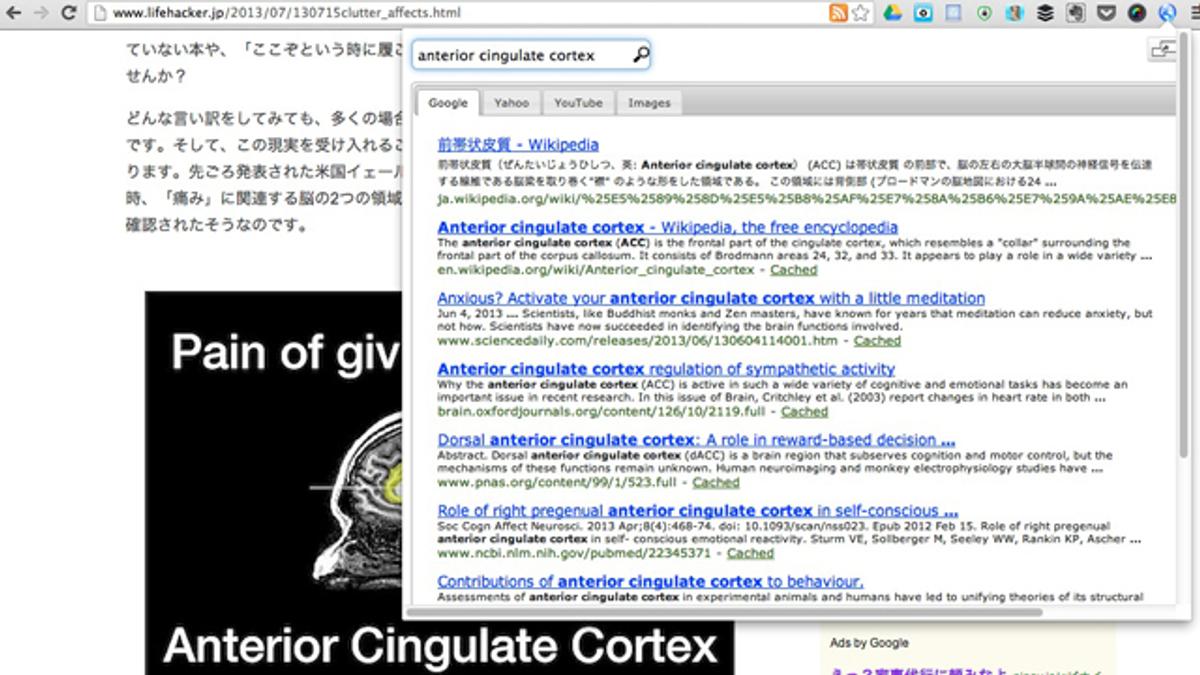Click the magnifier icon in the search box
The height and width of the screenshot is (675, 1200).
pos(640,55)
